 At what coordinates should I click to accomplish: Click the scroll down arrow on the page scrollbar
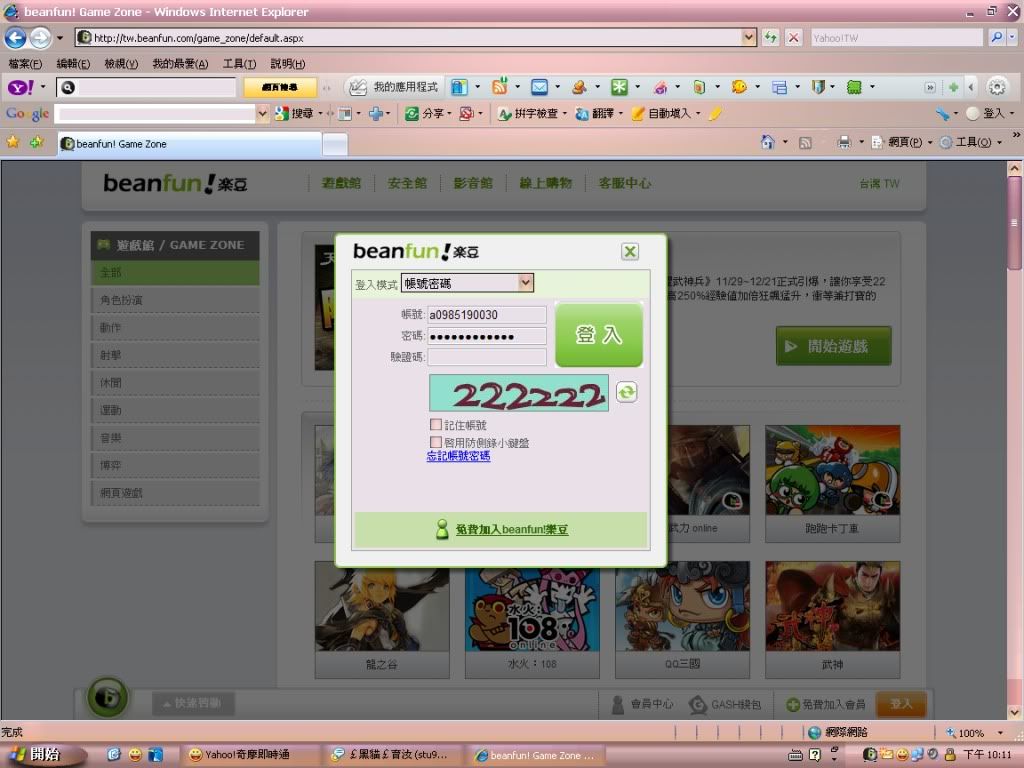[1014, 712]
